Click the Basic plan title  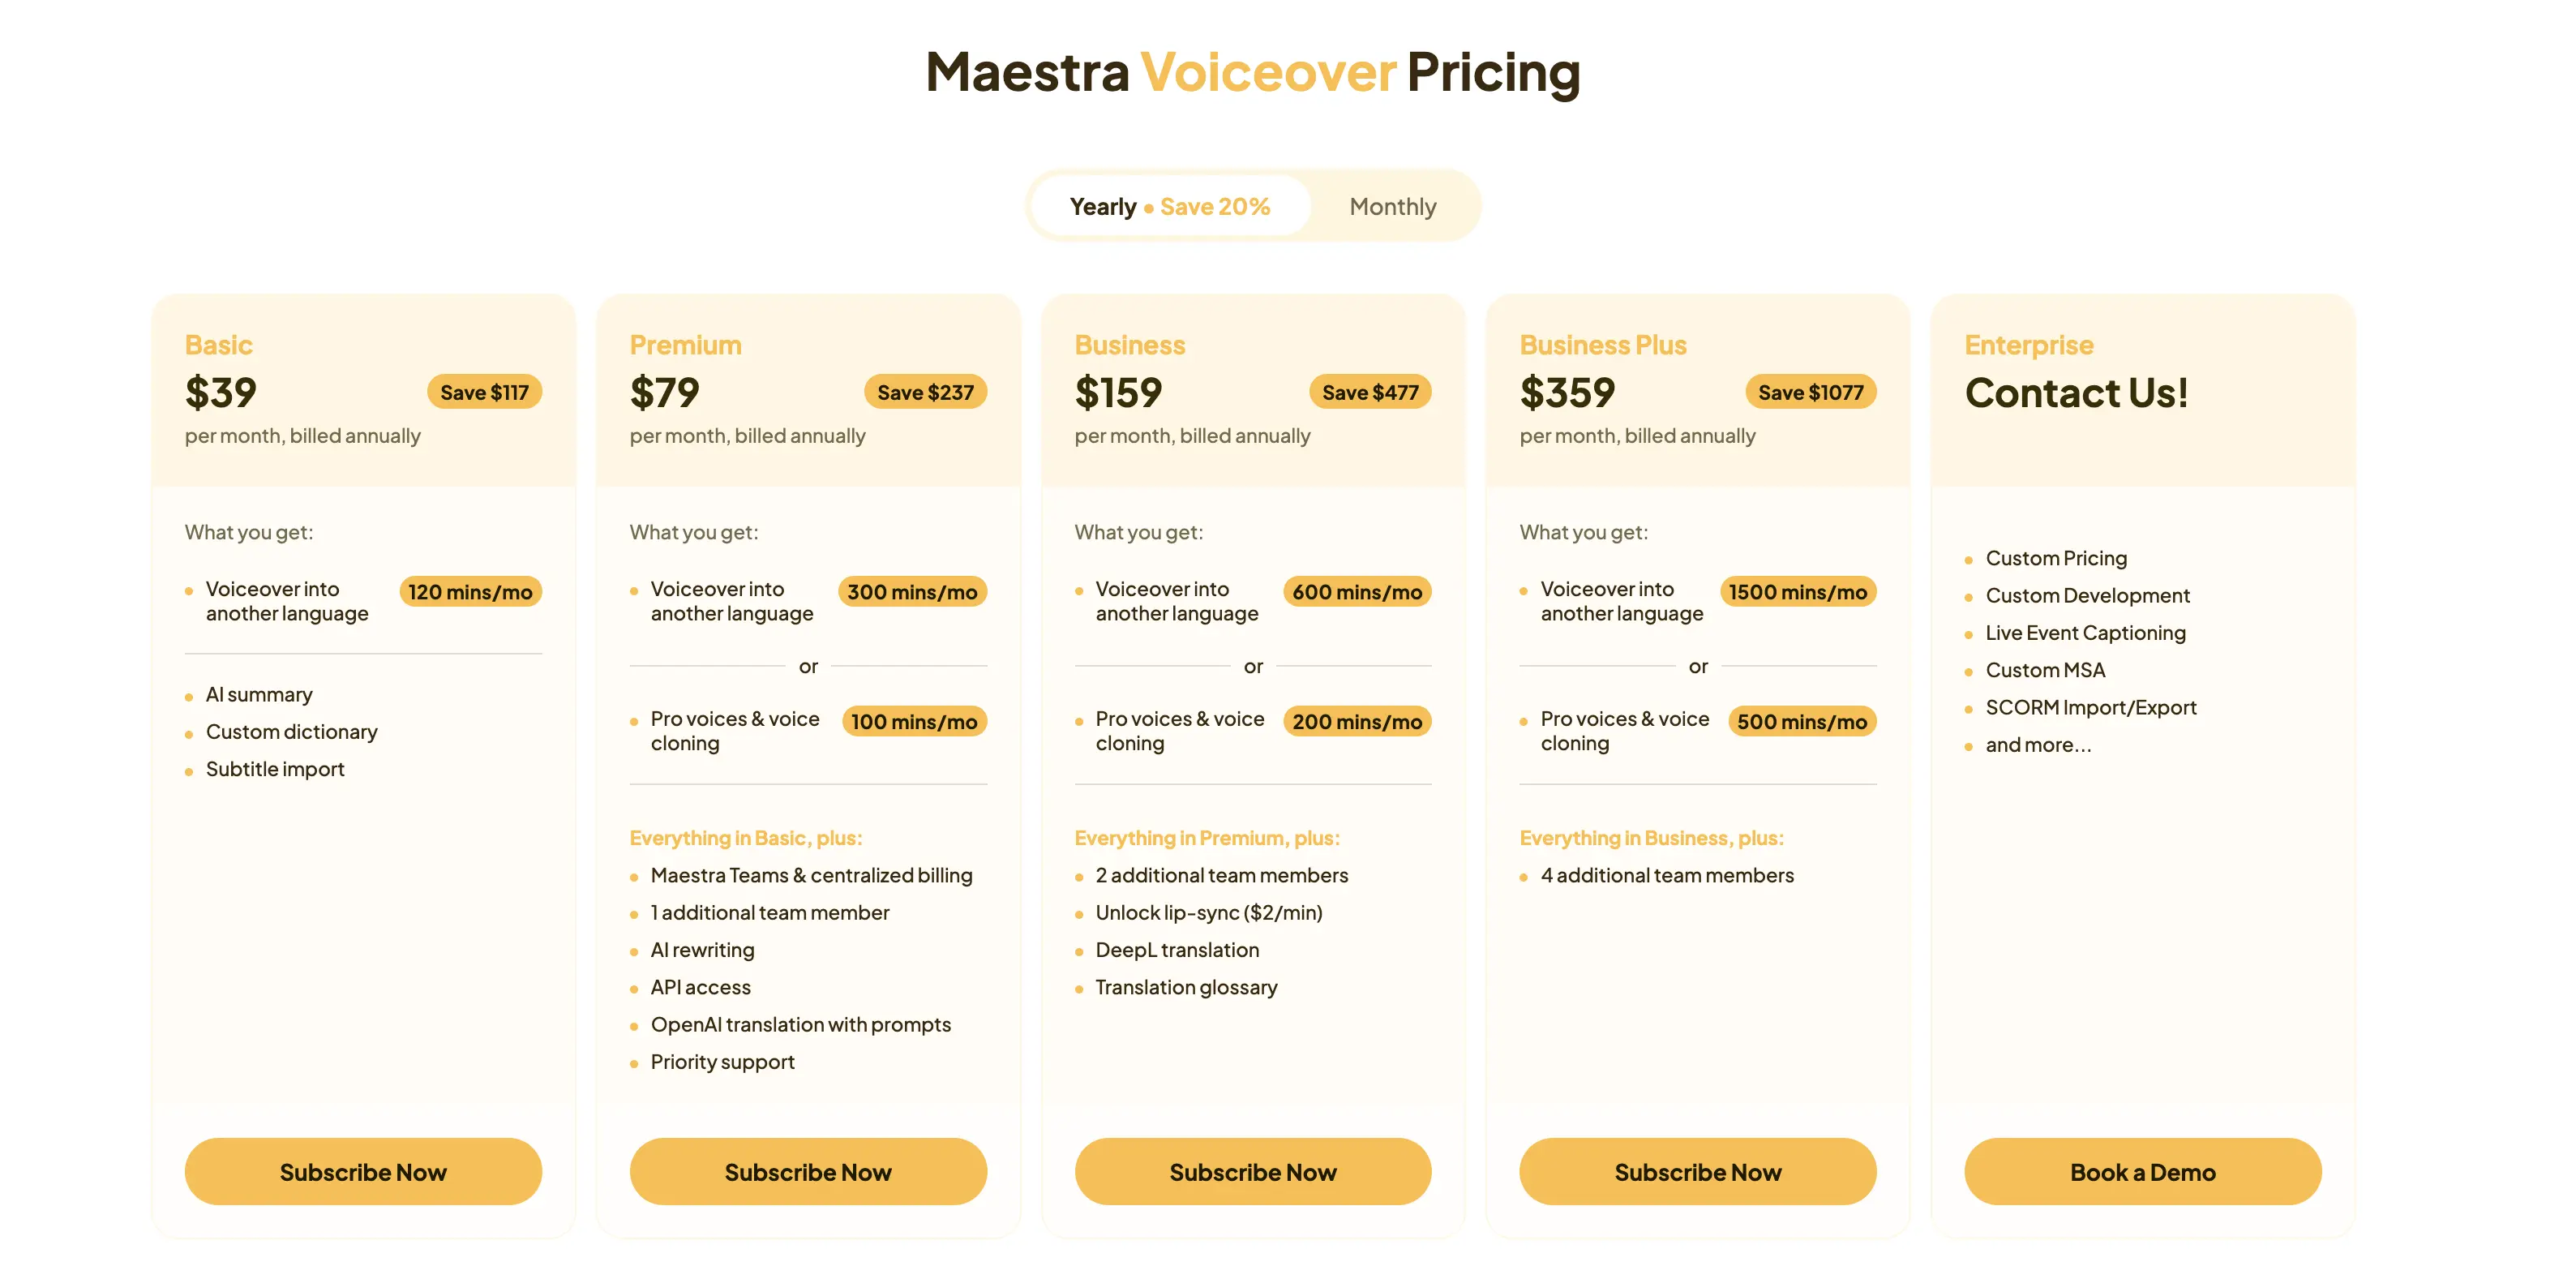[219, 344]
